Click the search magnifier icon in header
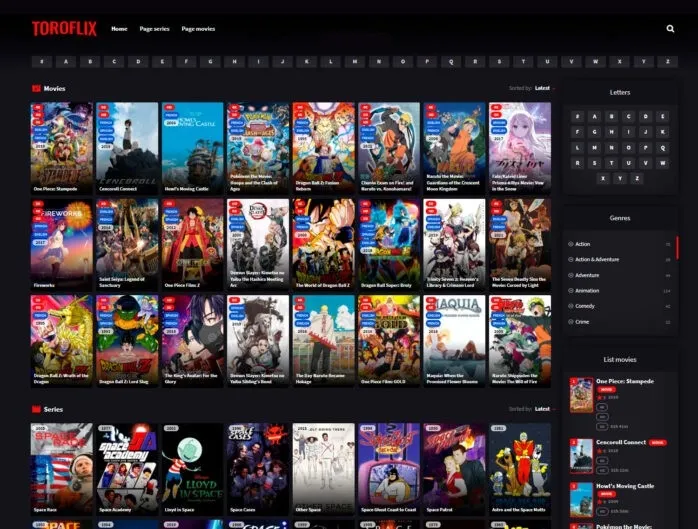This screenshot has width=698, height=529. (670, 29)
